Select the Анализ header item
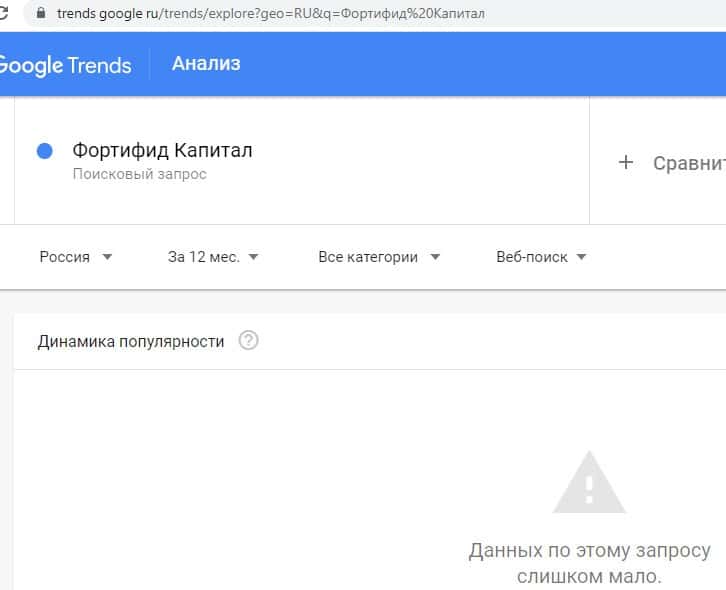This screenshot has height=590, width=726. (206, 64)
